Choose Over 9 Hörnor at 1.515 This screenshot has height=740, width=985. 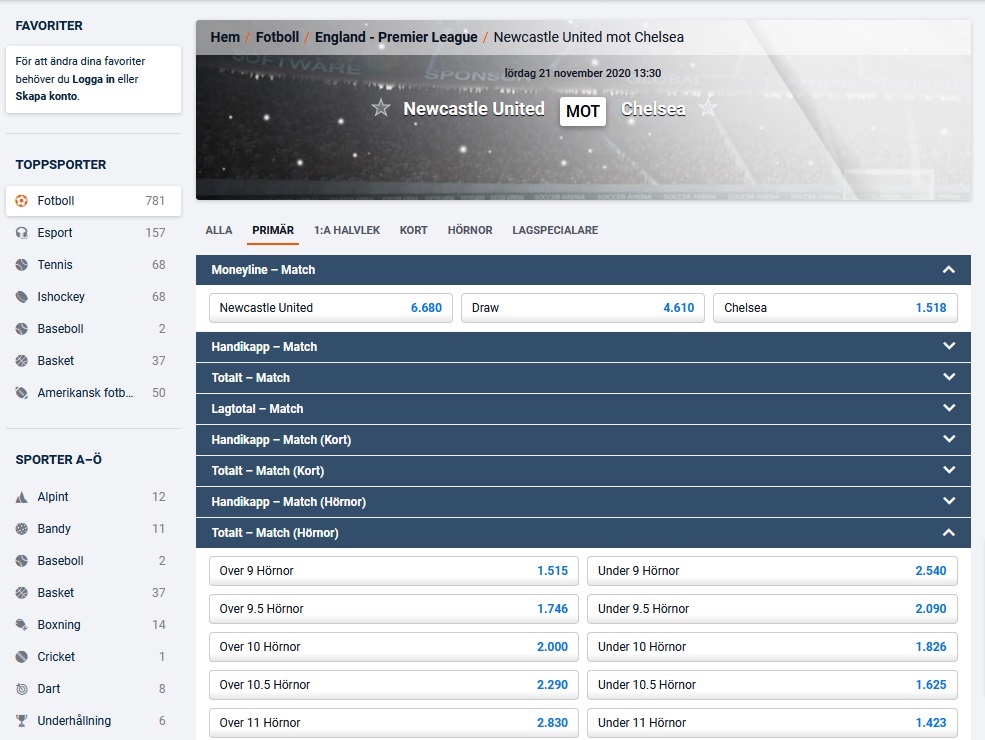click(x=394, y=571)
